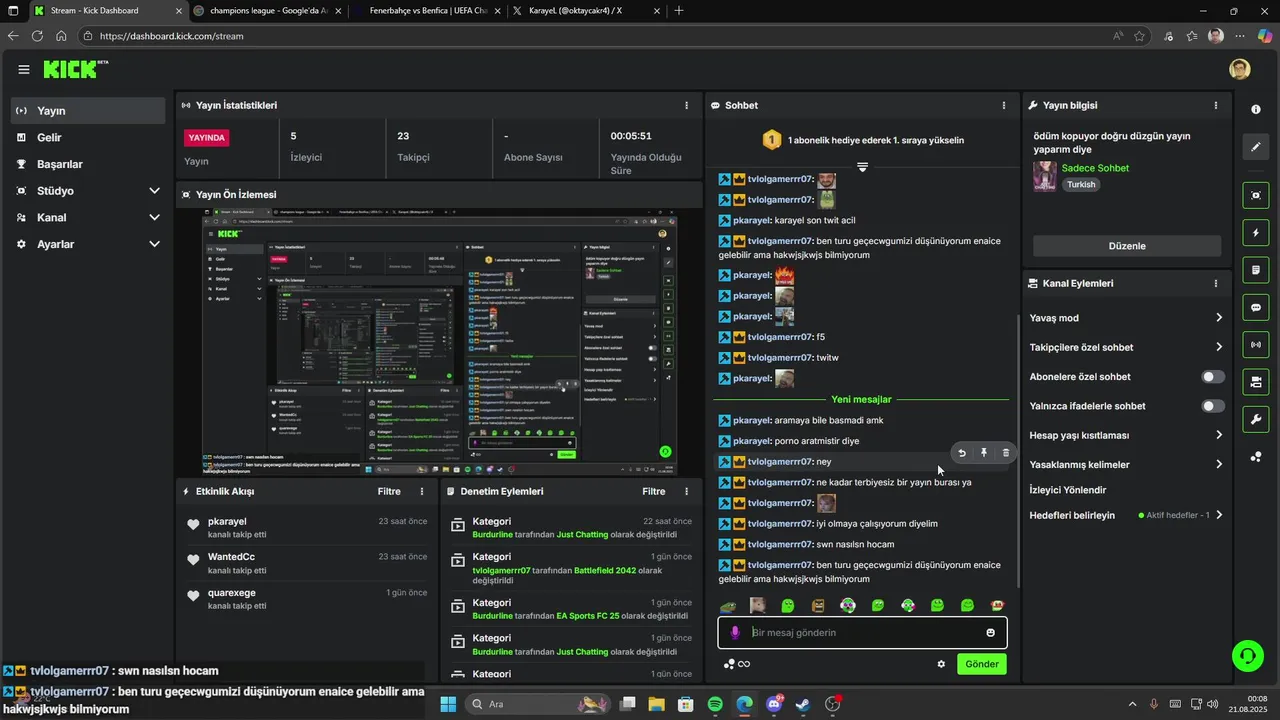Image resolution: width=1280 pixels, height=720 pixels.
Task: Open Just Chatting link in first Kategori entry
Action: pos(582,535)
